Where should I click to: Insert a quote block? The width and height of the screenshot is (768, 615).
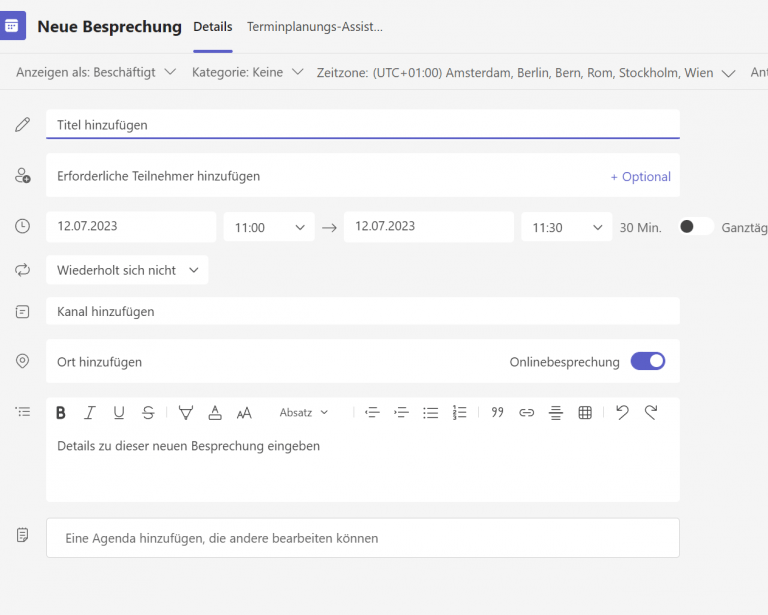click(497, 412)
